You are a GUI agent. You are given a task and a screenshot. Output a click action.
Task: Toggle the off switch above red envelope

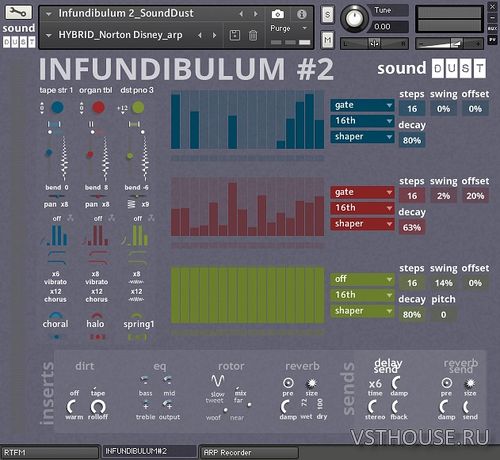98,219
